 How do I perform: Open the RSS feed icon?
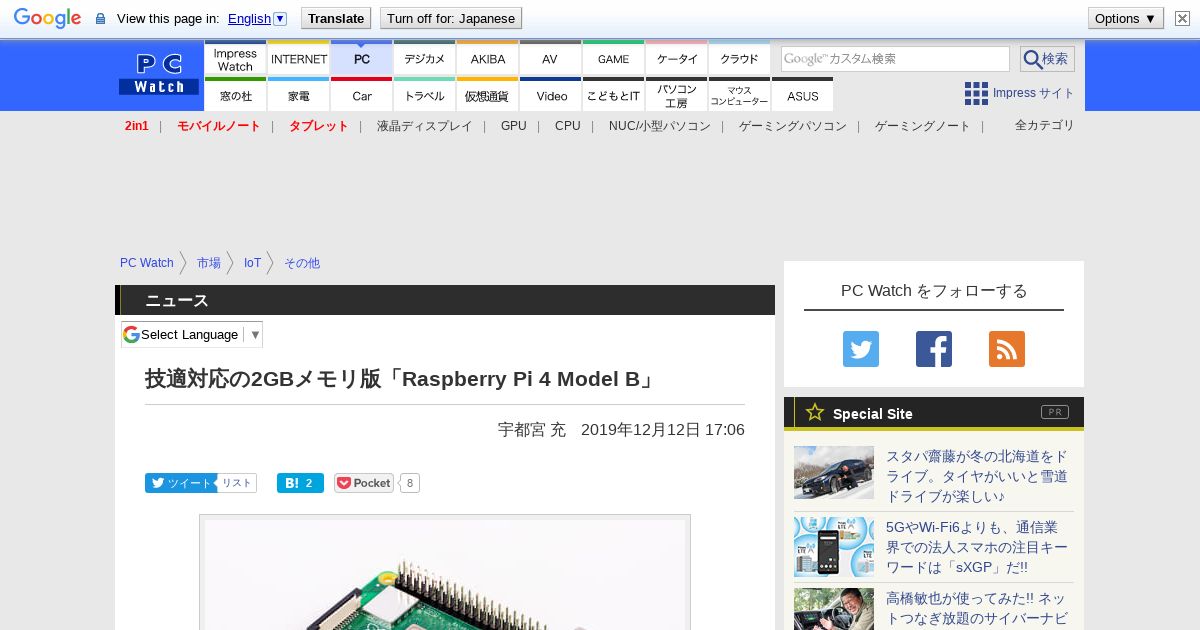(x=1007, y=349)
